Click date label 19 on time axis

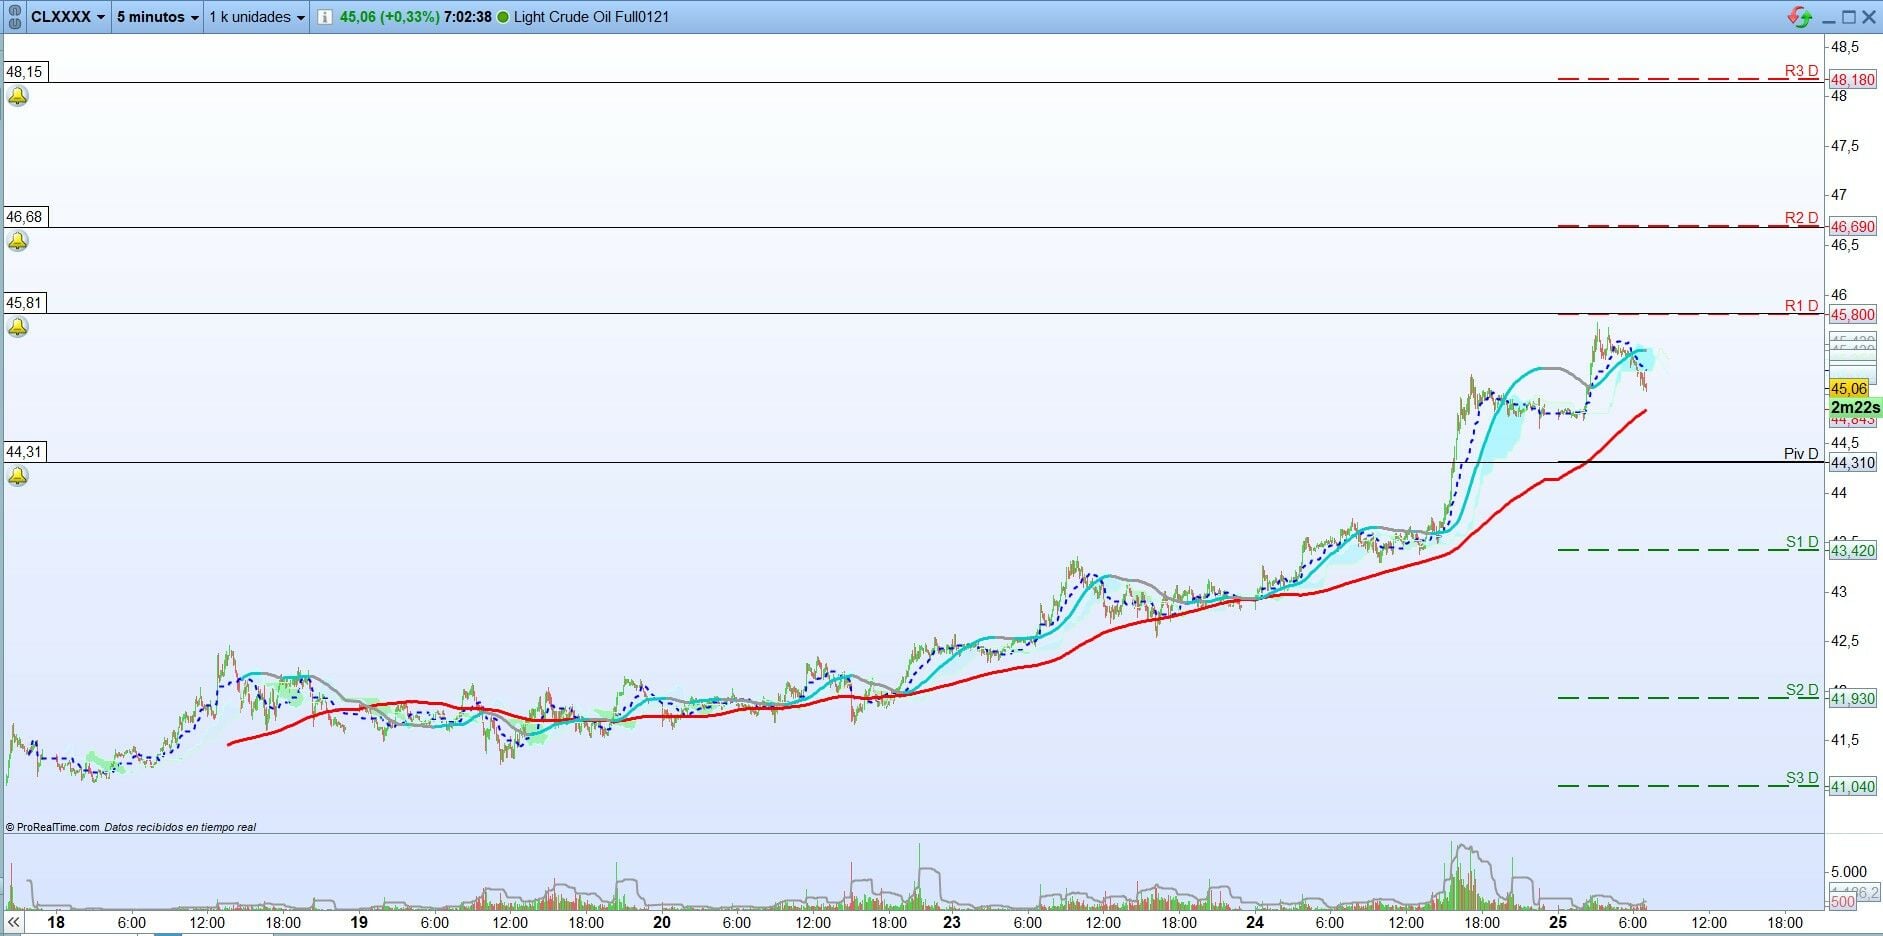click(358, 923)
